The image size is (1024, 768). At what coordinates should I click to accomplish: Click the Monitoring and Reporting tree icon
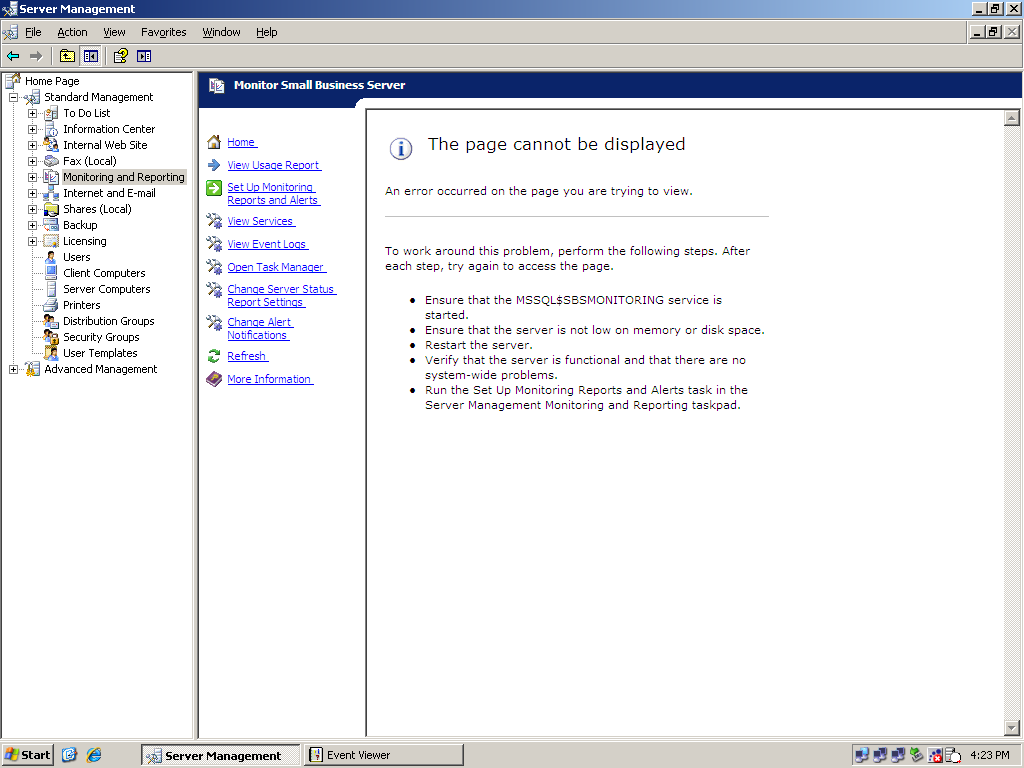point(51,177)
